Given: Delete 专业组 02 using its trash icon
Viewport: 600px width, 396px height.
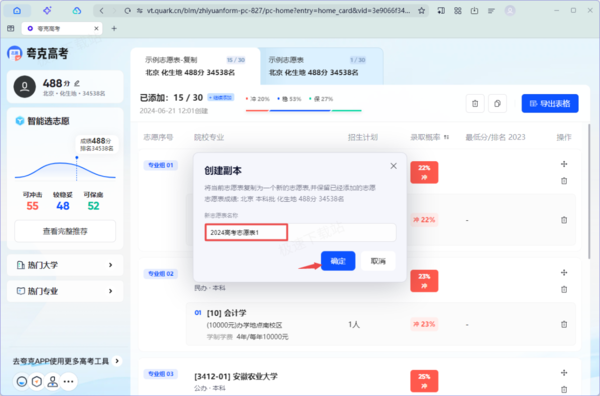Looking at the screenshot, I should click(564, 290).
